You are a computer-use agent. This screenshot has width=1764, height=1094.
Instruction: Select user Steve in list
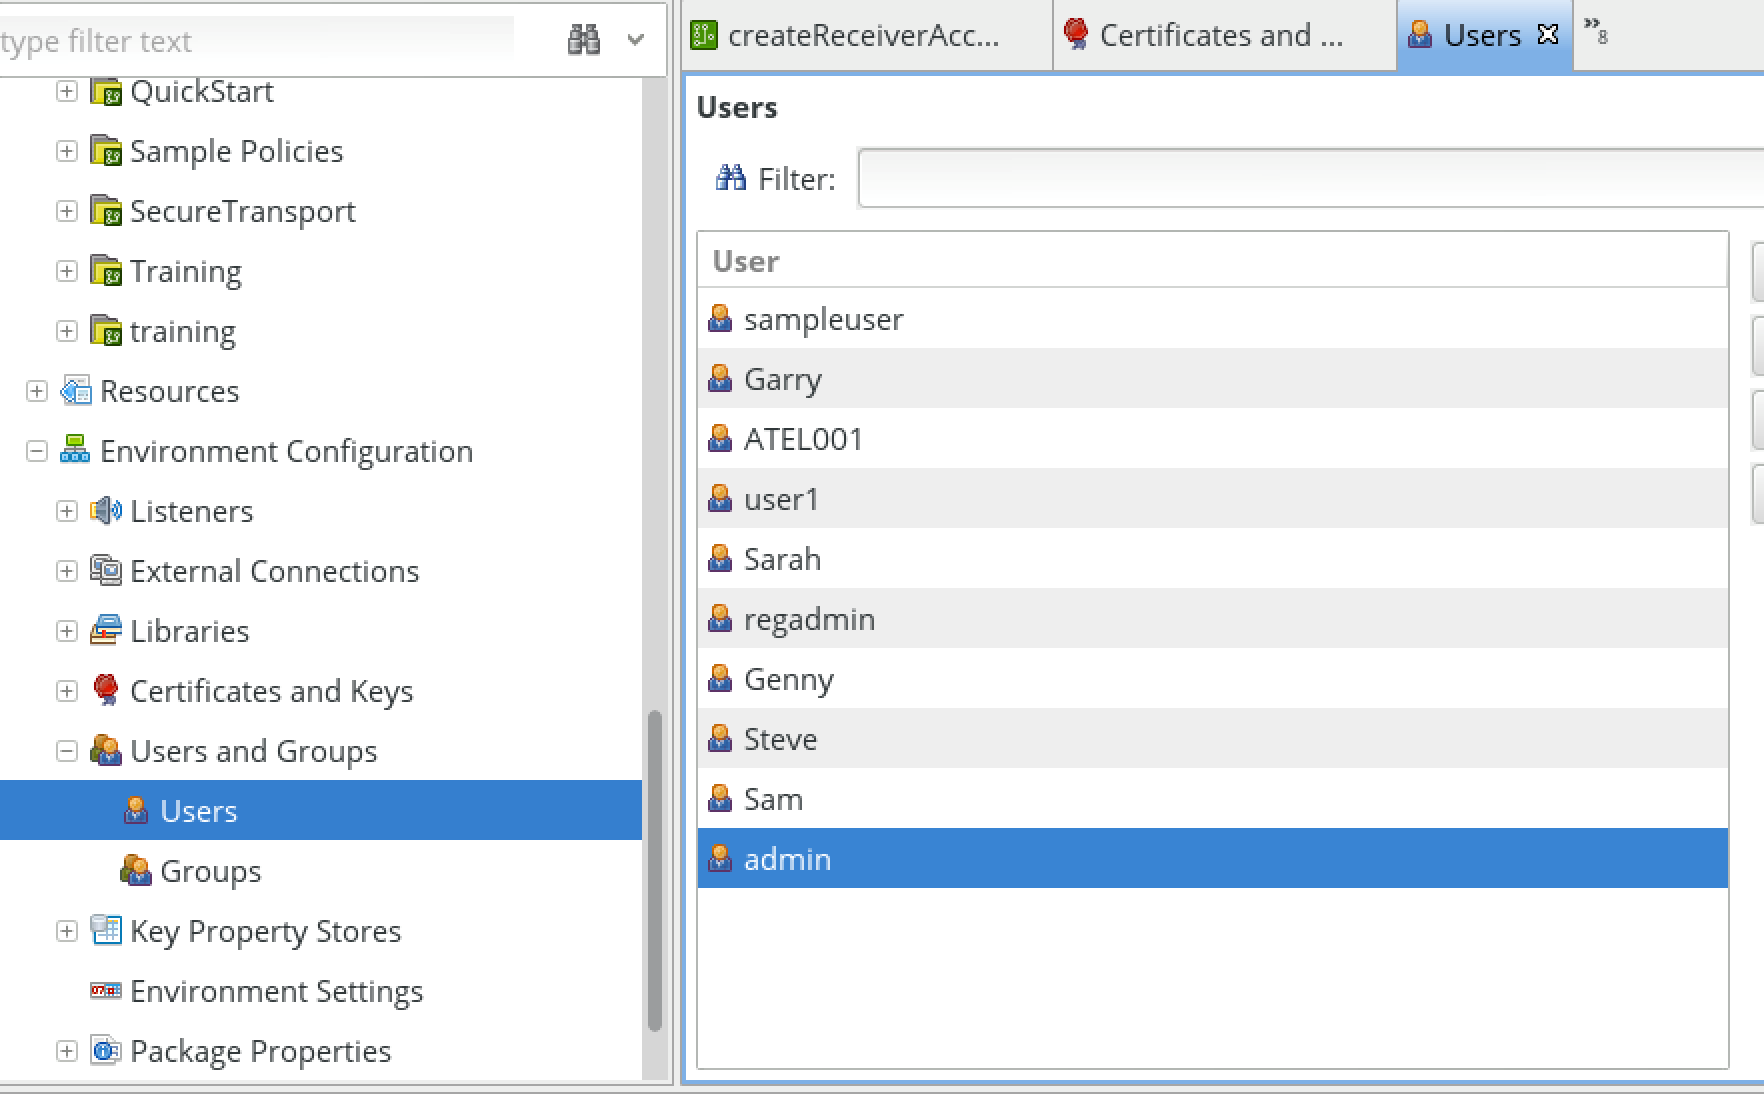(1212, 738)
